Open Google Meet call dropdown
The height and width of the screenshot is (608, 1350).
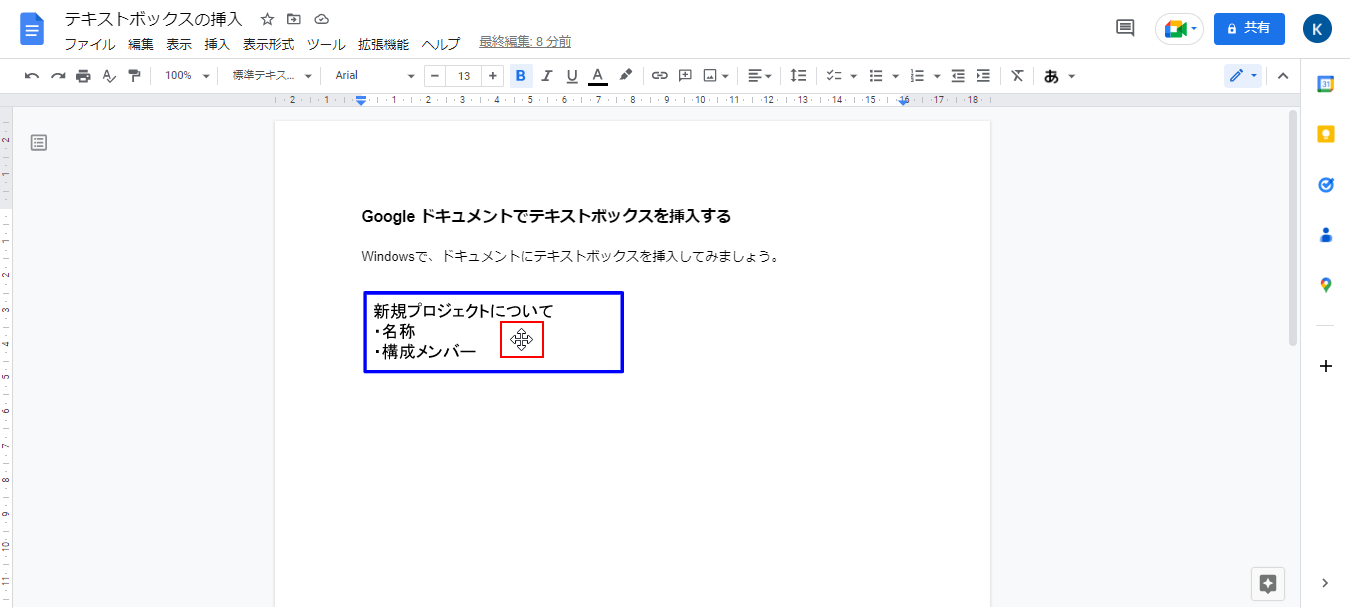point(1180,28)
